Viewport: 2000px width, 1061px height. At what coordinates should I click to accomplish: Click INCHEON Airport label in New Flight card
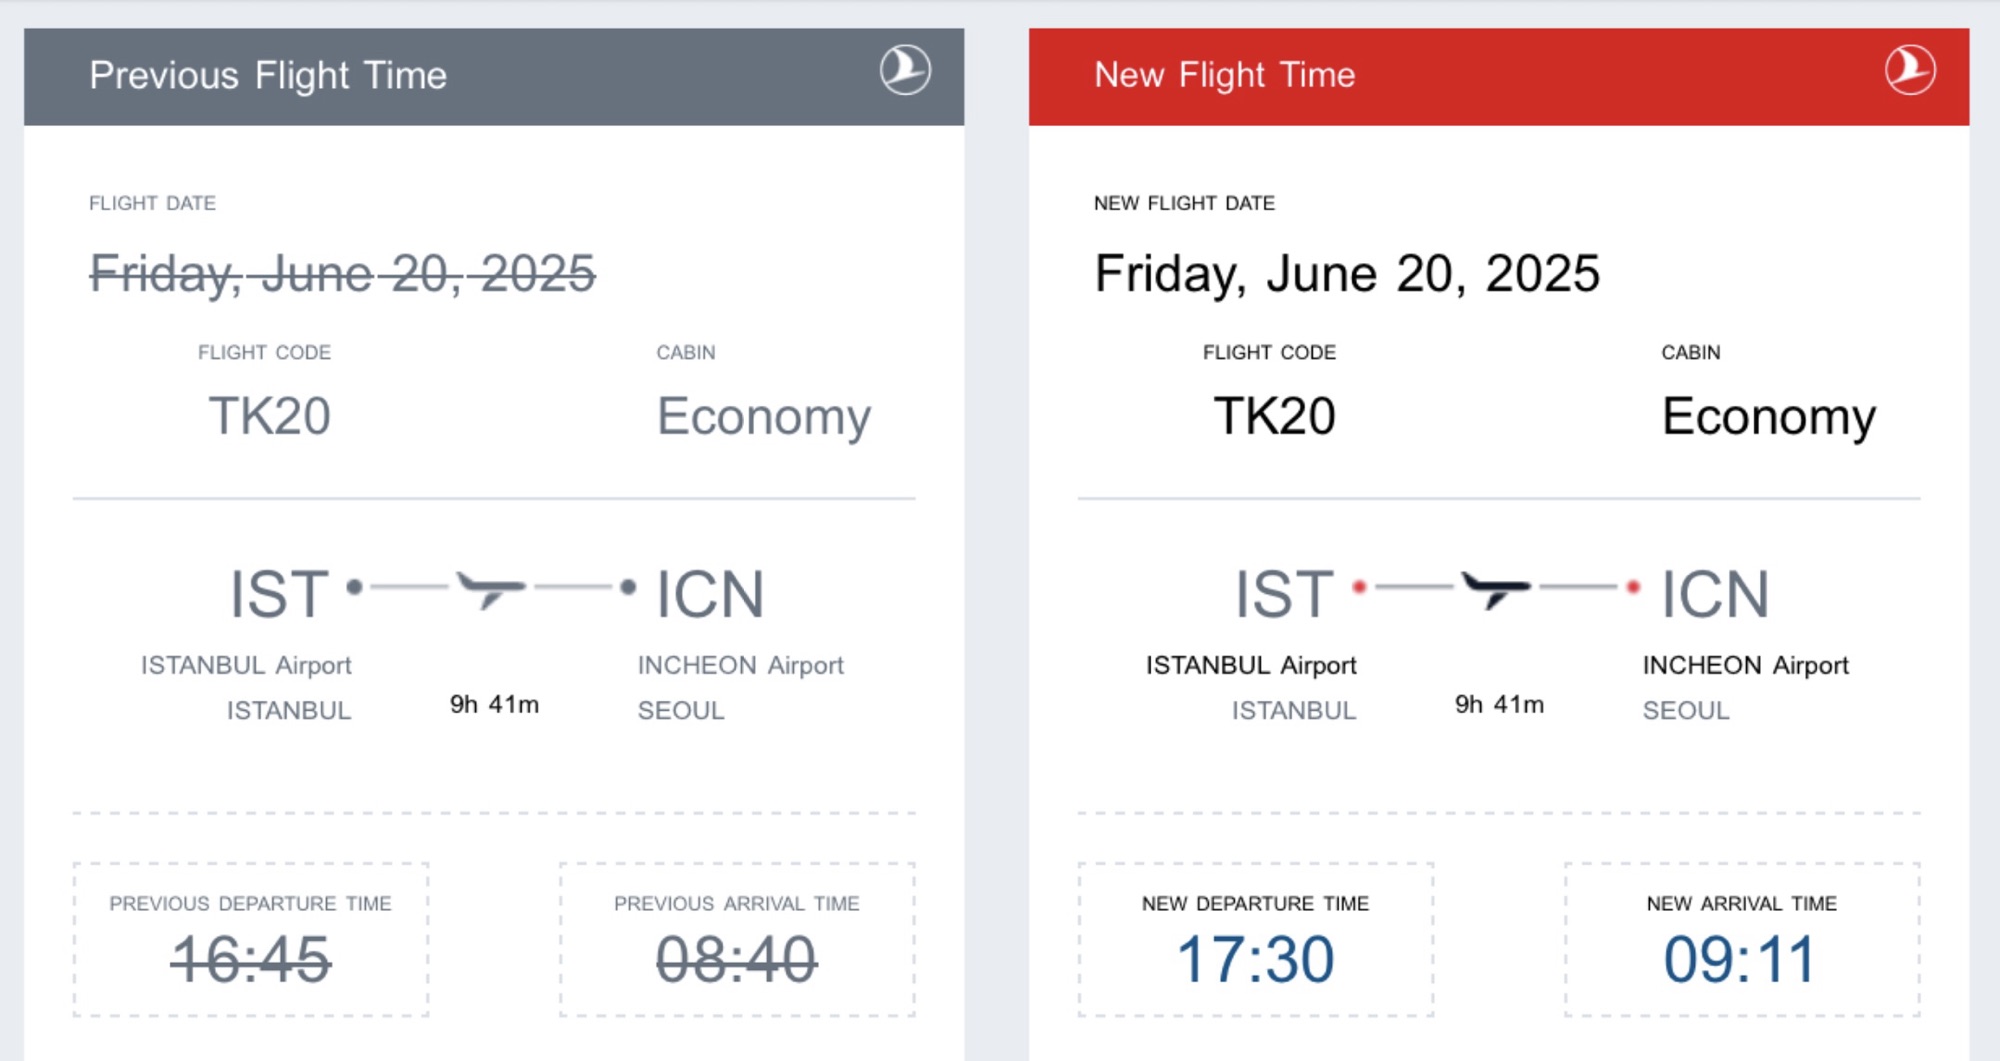point(1745,665)
